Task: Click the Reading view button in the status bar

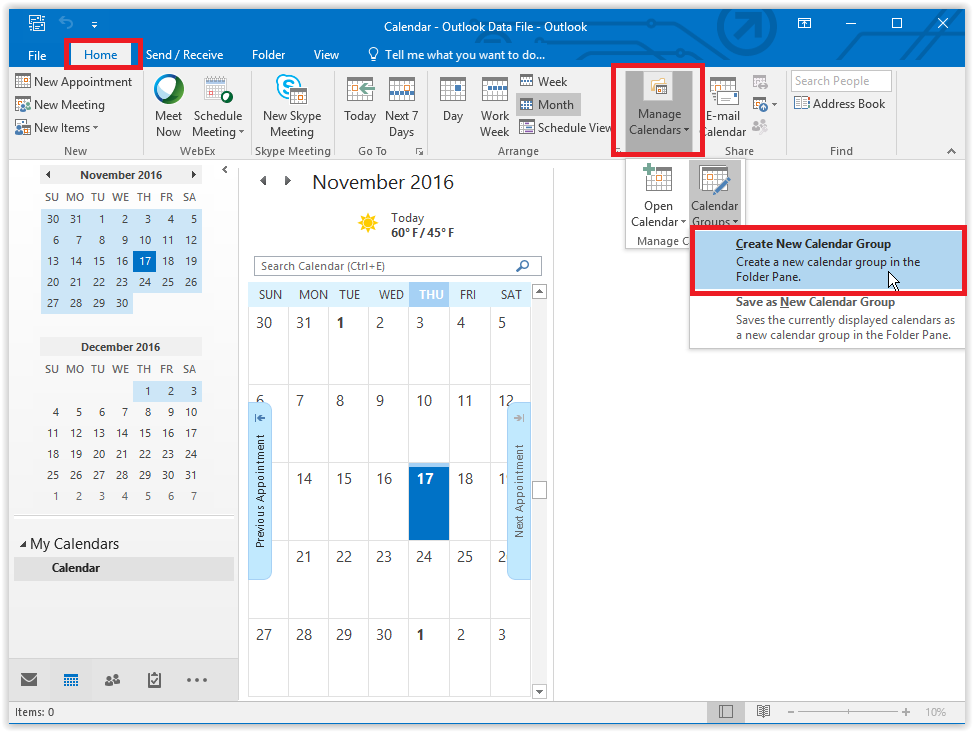Action: pyautogui.click(x=763, y=712)
